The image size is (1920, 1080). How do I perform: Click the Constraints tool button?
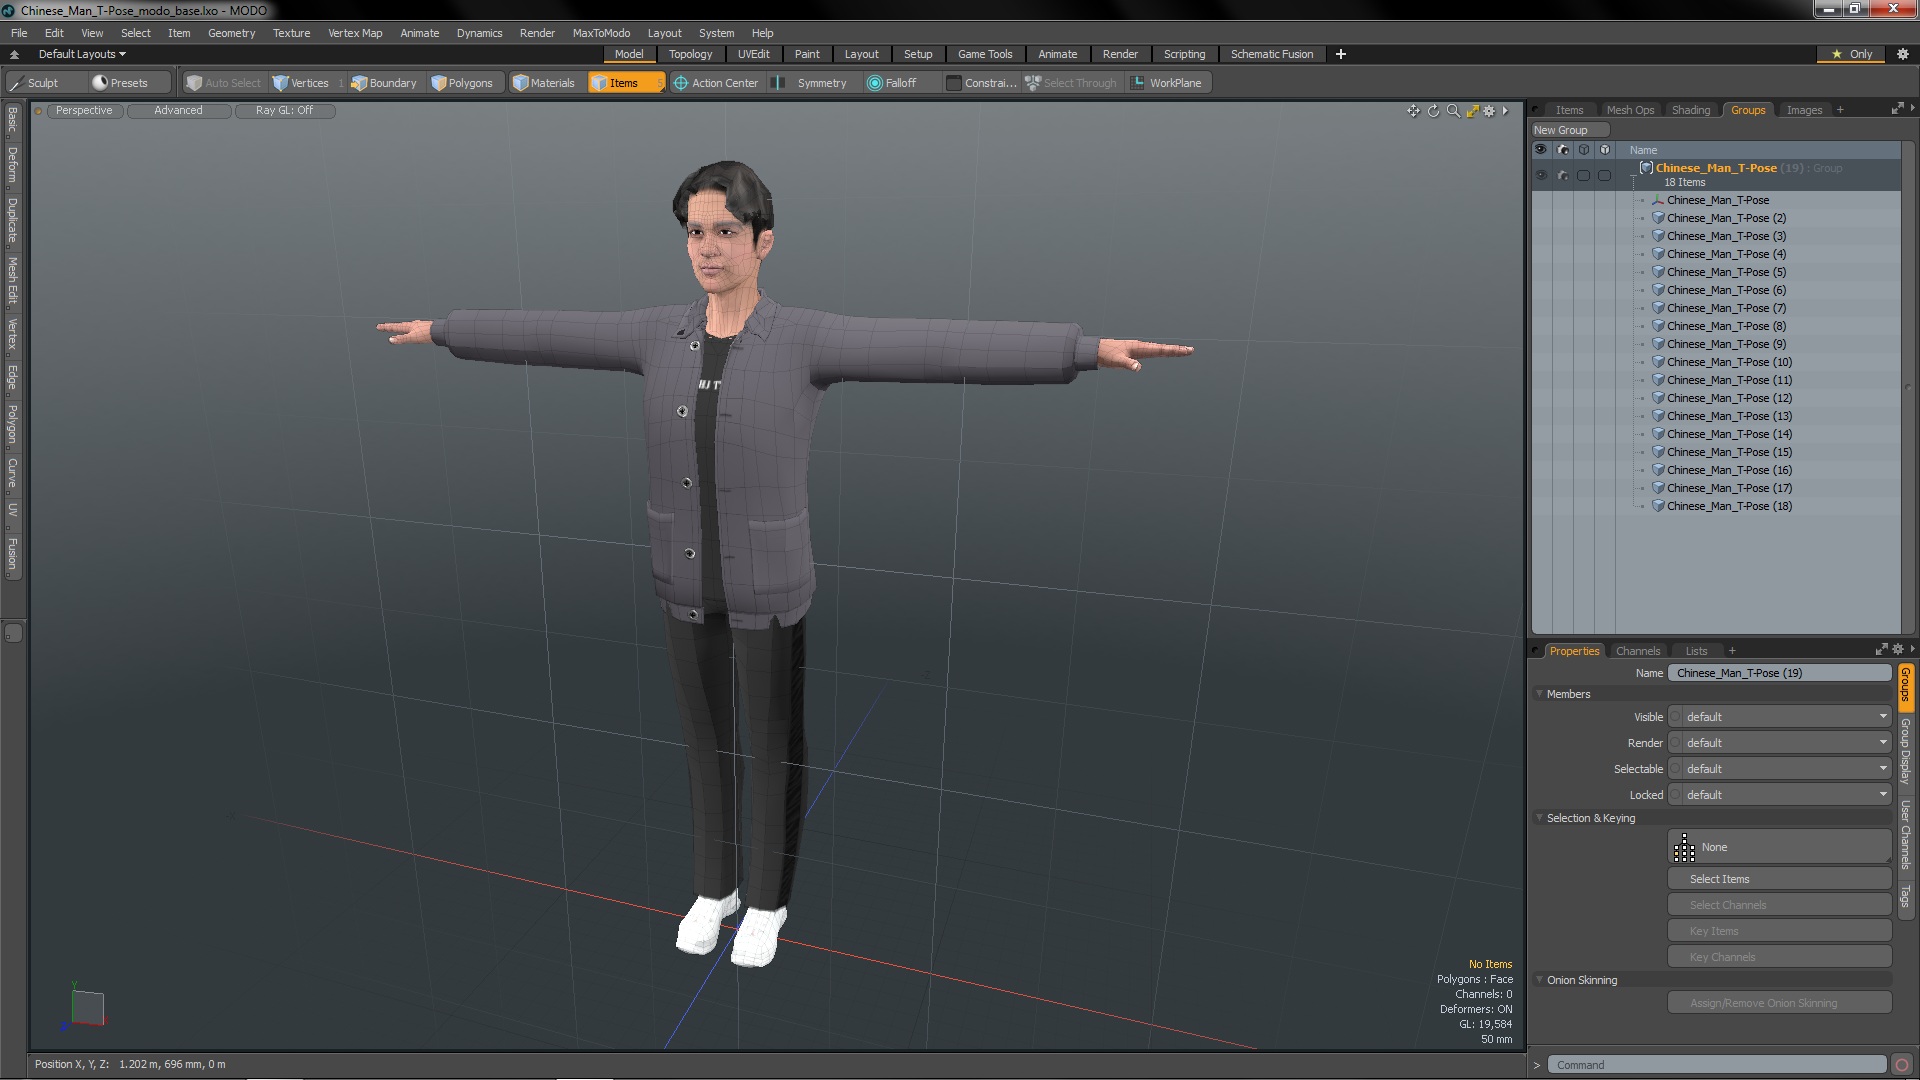pyautogui.click(x=981, y=83)
